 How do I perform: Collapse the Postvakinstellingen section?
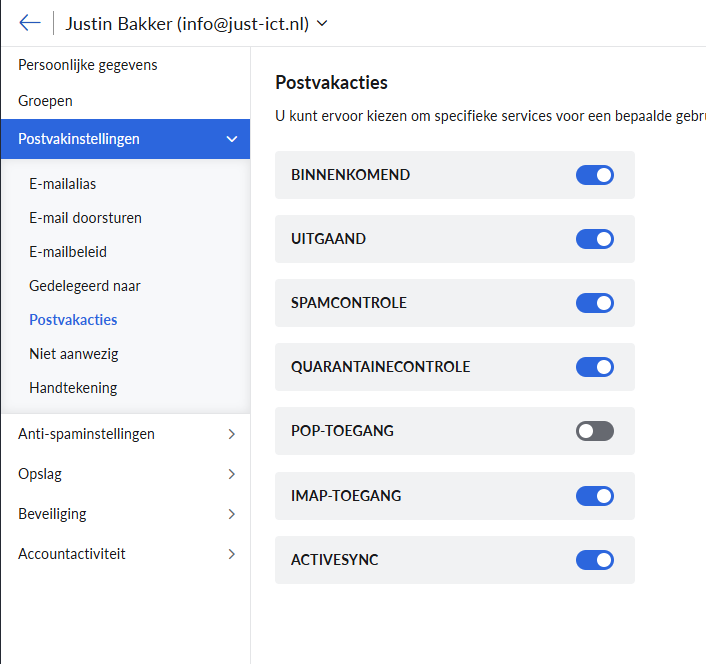tap(231, 139)
